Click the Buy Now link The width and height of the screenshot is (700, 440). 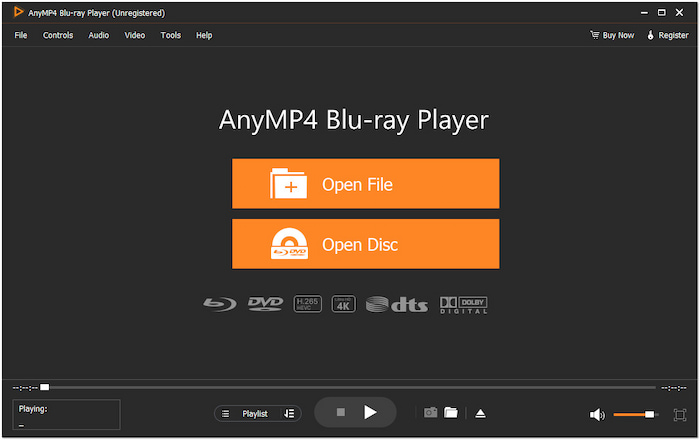click(612, 35)
